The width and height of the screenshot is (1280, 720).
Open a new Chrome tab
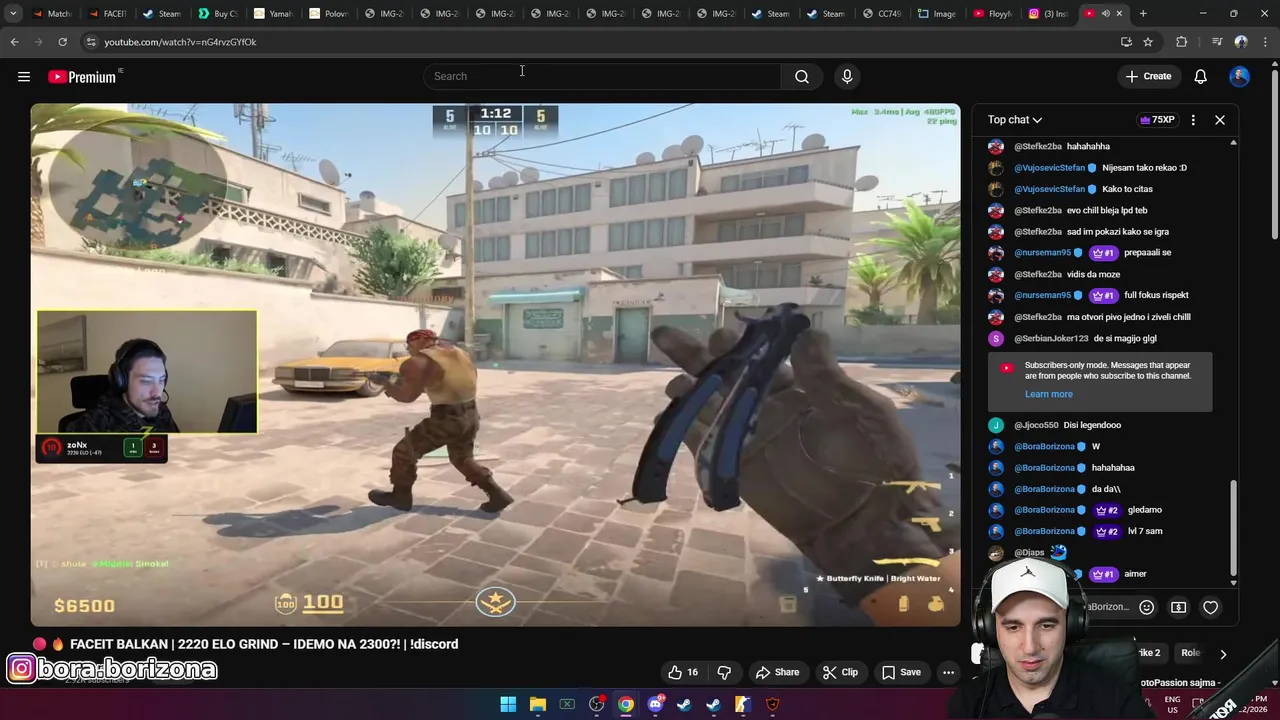1143,13
